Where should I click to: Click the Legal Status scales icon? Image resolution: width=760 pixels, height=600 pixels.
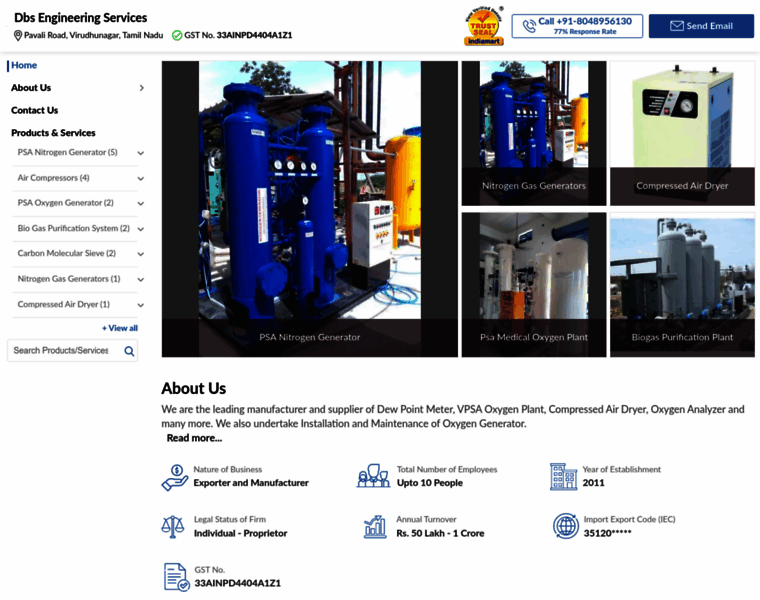click(173, 527)
